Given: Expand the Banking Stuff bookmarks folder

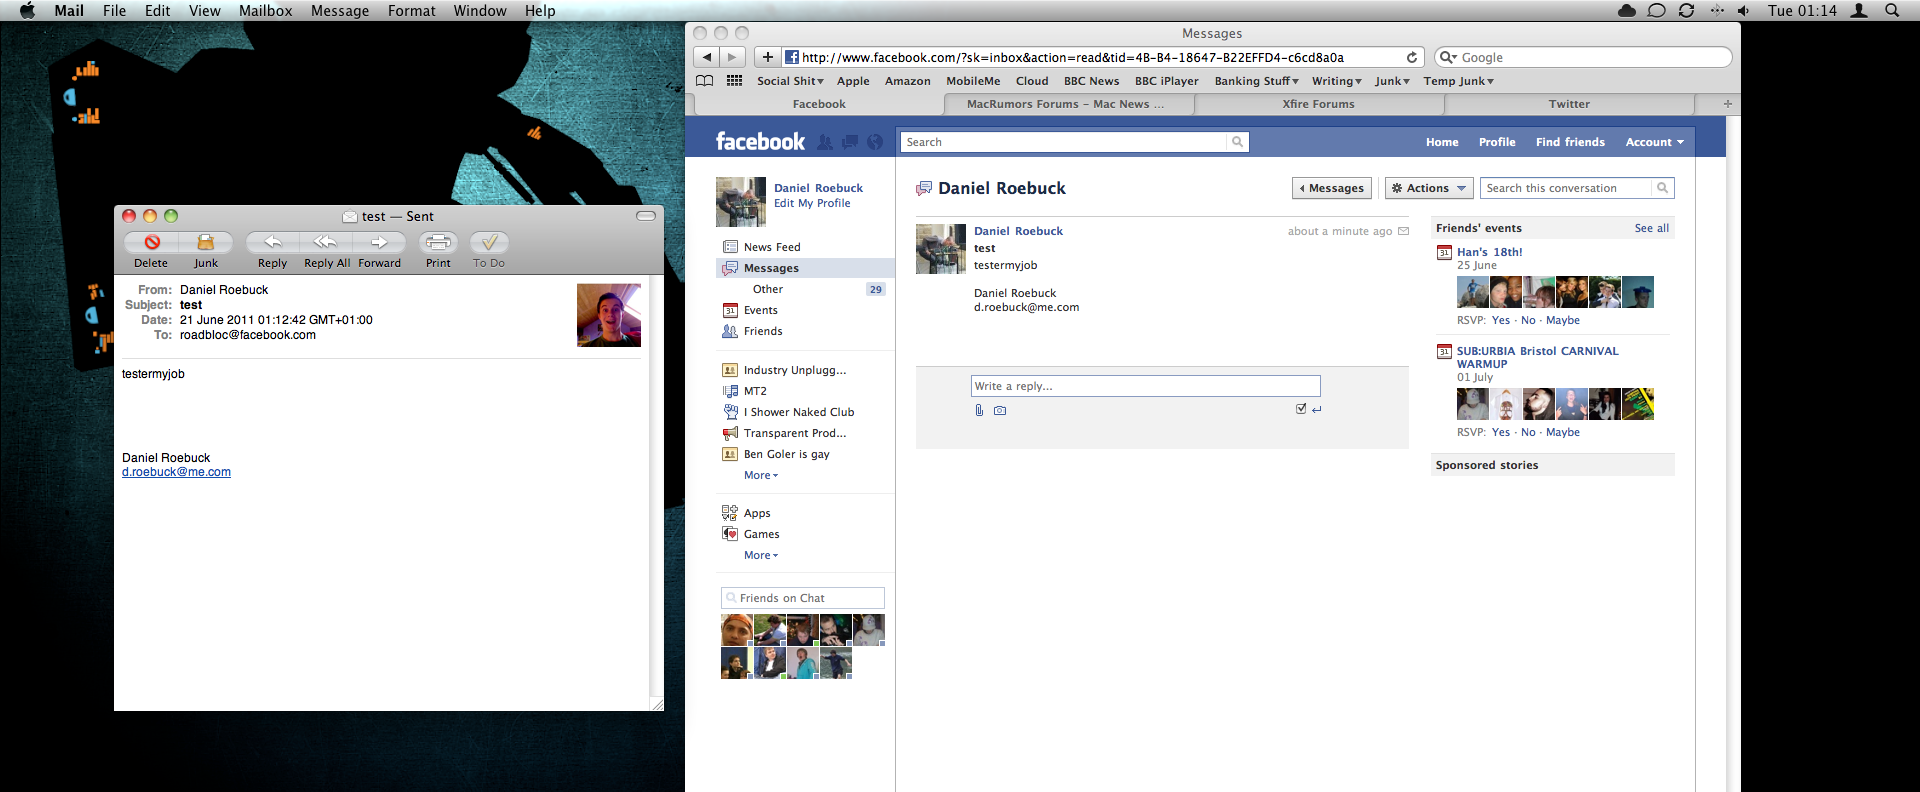Looking at the screenshot, I should pos(1256,81).
